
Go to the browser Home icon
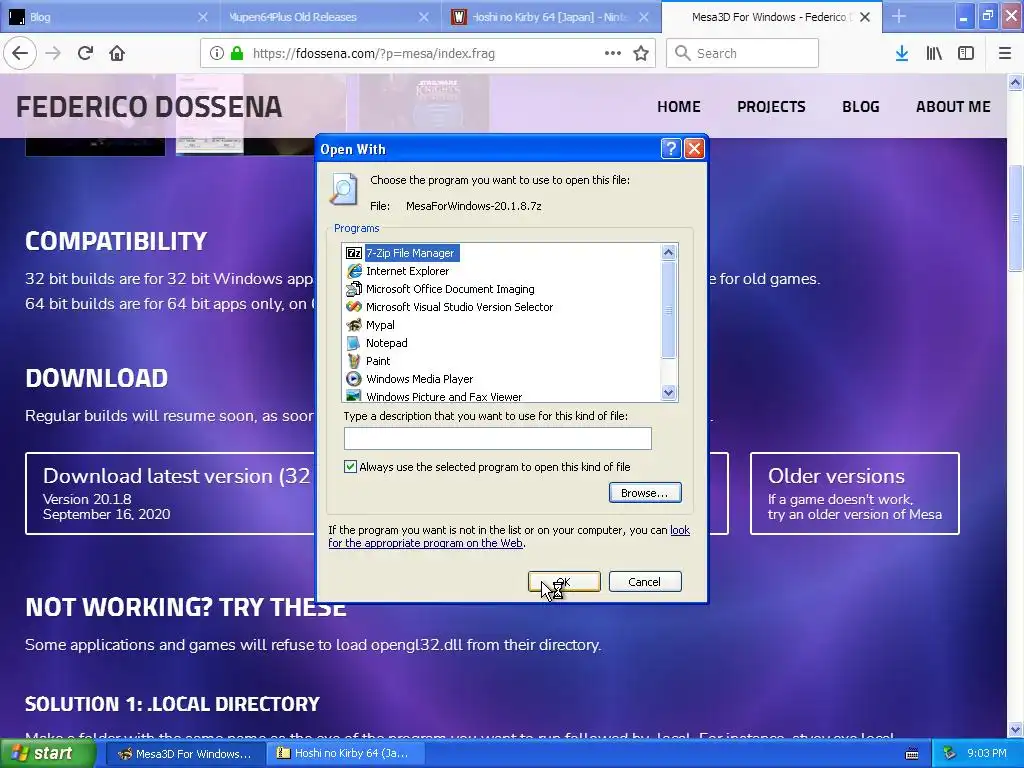click(117, 53)
